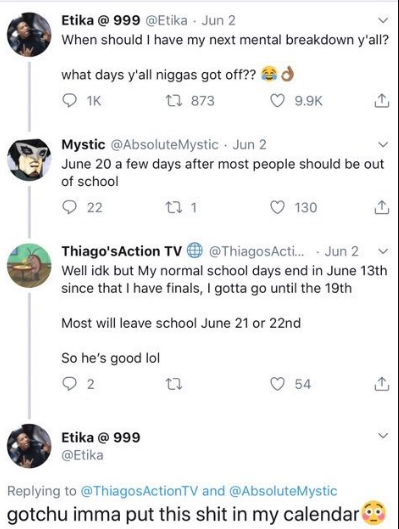The image size is (399, 529).
Task: View Mystic's profile picture
Action: point(29,160)
